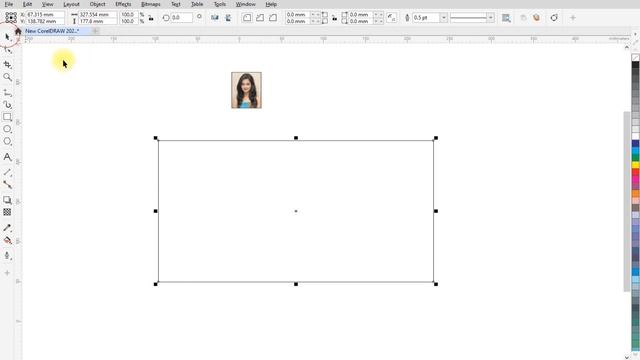Click the vertical scrollbar of canvas

pos(627,202)
